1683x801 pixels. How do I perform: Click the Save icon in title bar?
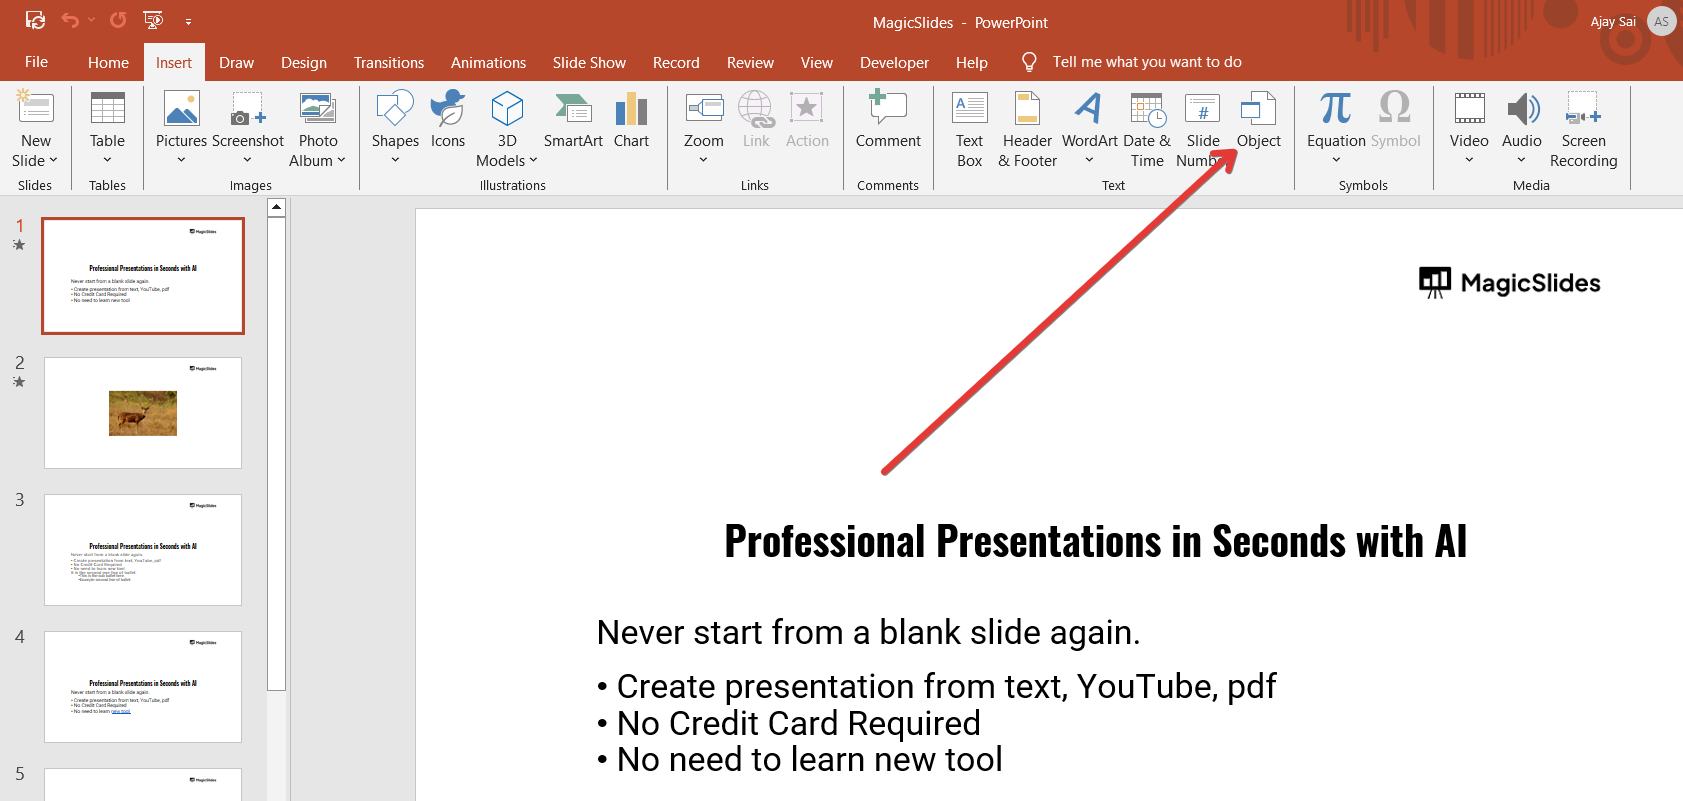[35, 20]
